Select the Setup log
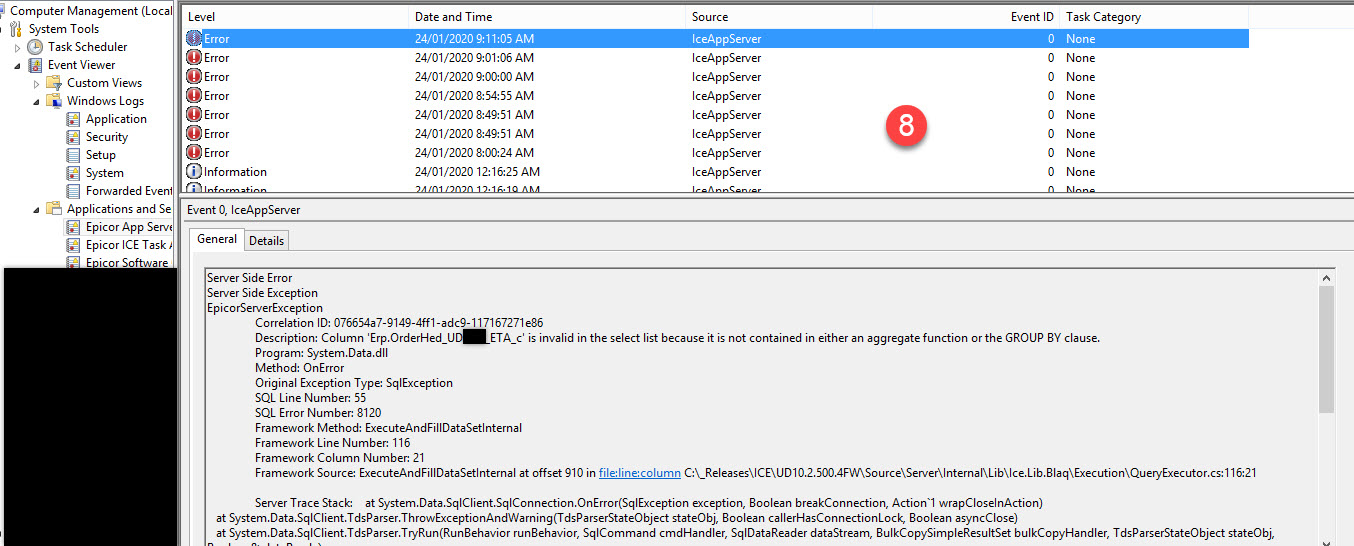 click(101, 155)
